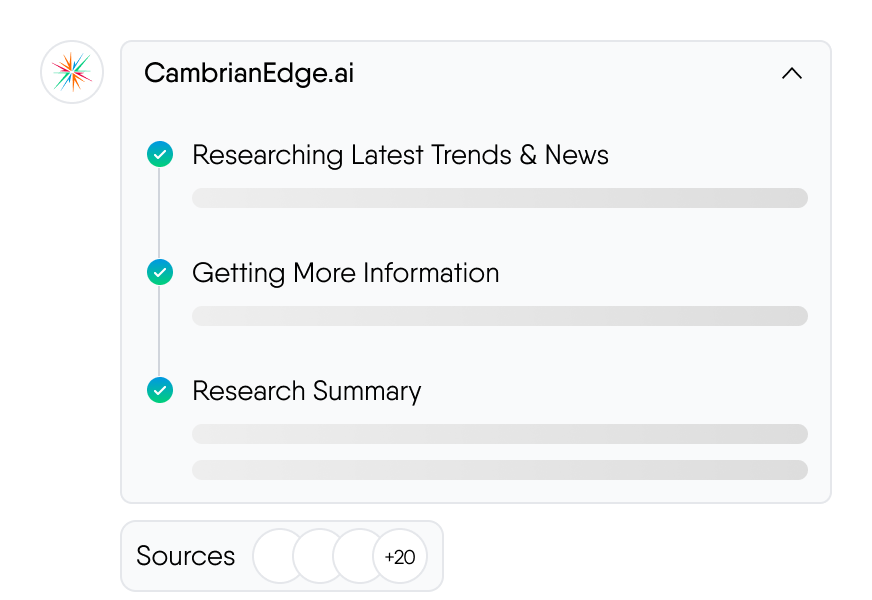The image size is (872, 600).
Task: Open the Sources section
Action: pyautogui.click(x=185, y=556)
